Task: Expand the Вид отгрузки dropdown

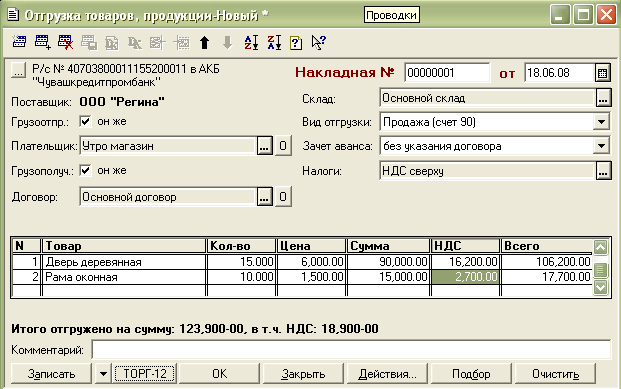Action: (x=601, y=122)
